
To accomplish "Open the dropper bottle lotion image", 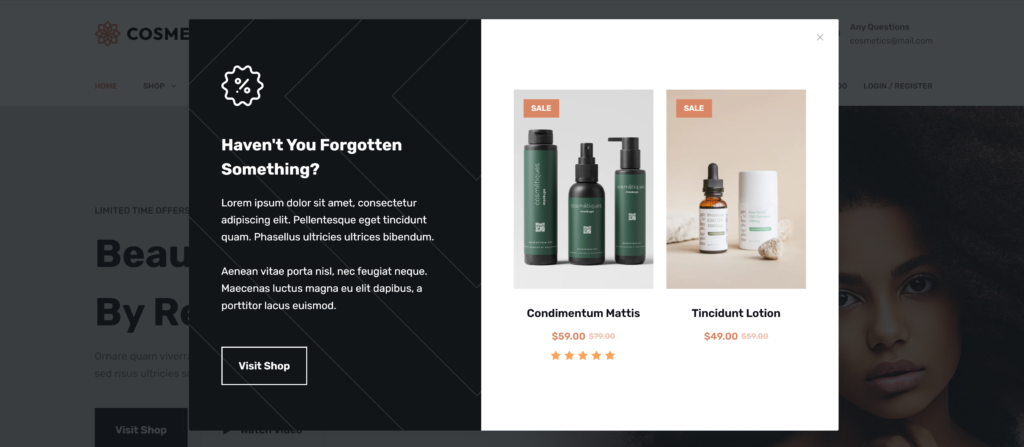I will [x=736, y=189].
